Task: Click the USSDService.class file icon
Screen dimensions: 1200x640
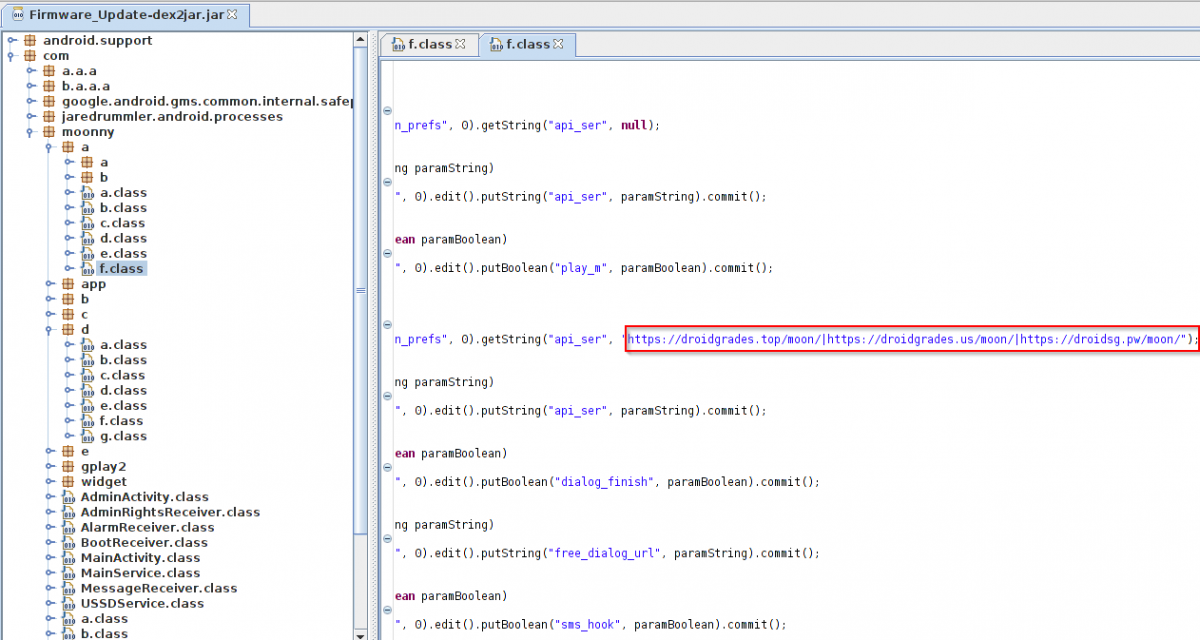Action: [x=69, y=603]
